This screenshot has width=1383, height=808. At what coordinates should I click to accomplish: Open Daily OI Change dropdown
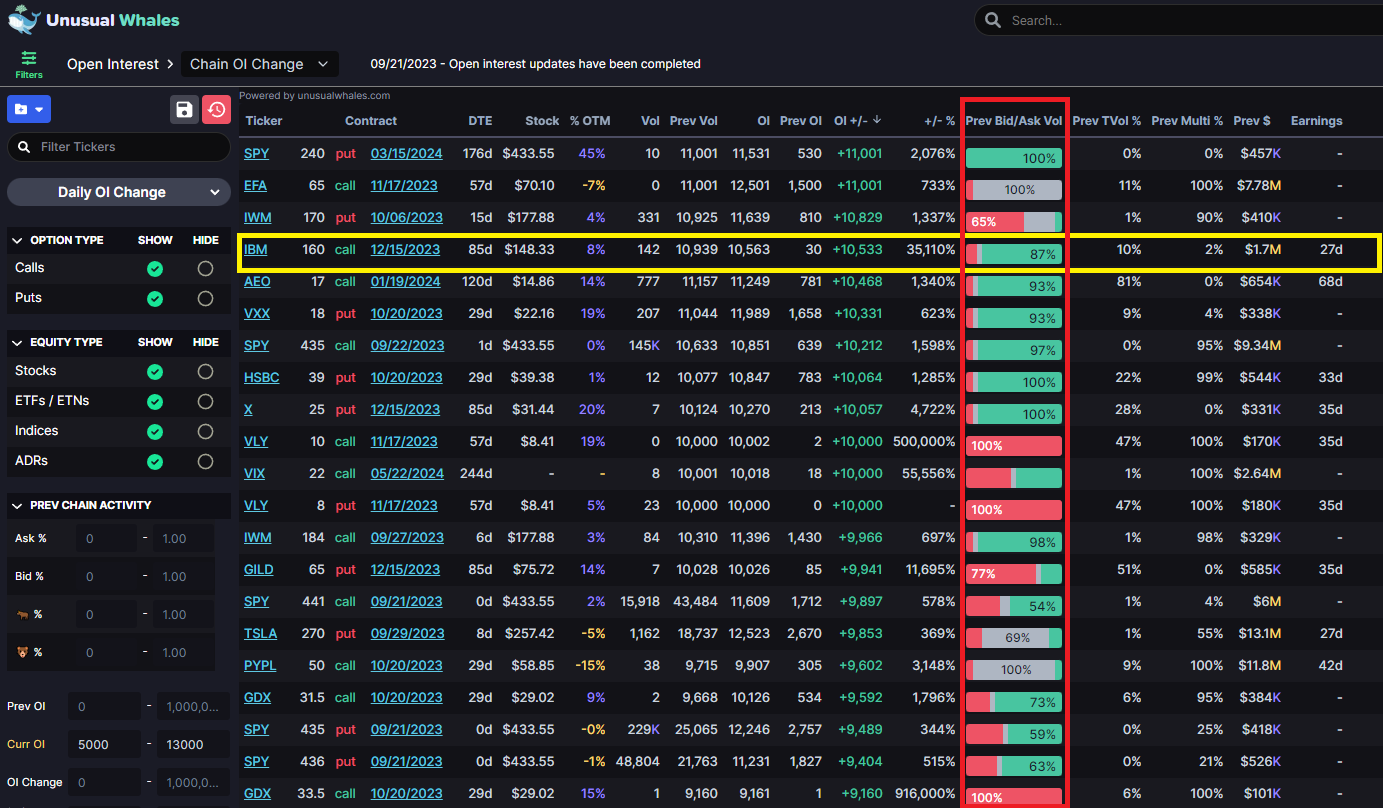click(119, 192)
